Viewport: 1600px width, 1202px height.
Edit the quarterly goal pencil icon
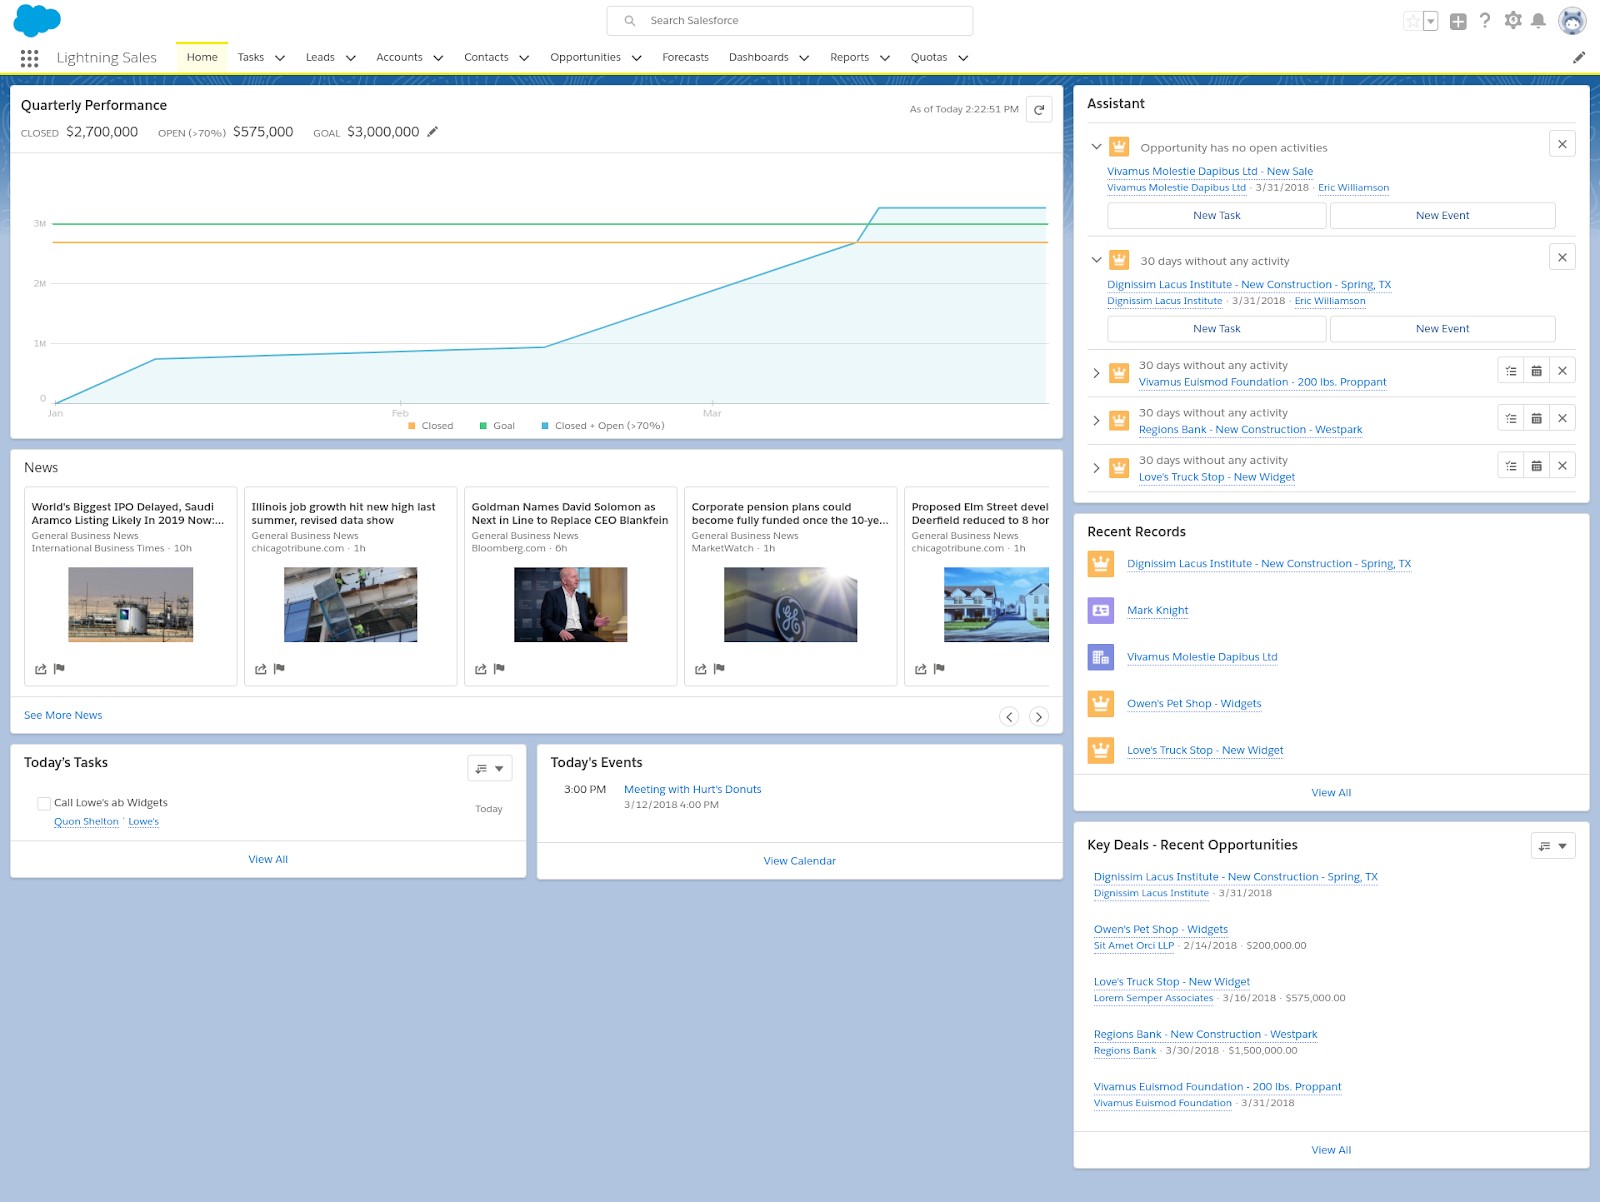(x=433, y=131)
